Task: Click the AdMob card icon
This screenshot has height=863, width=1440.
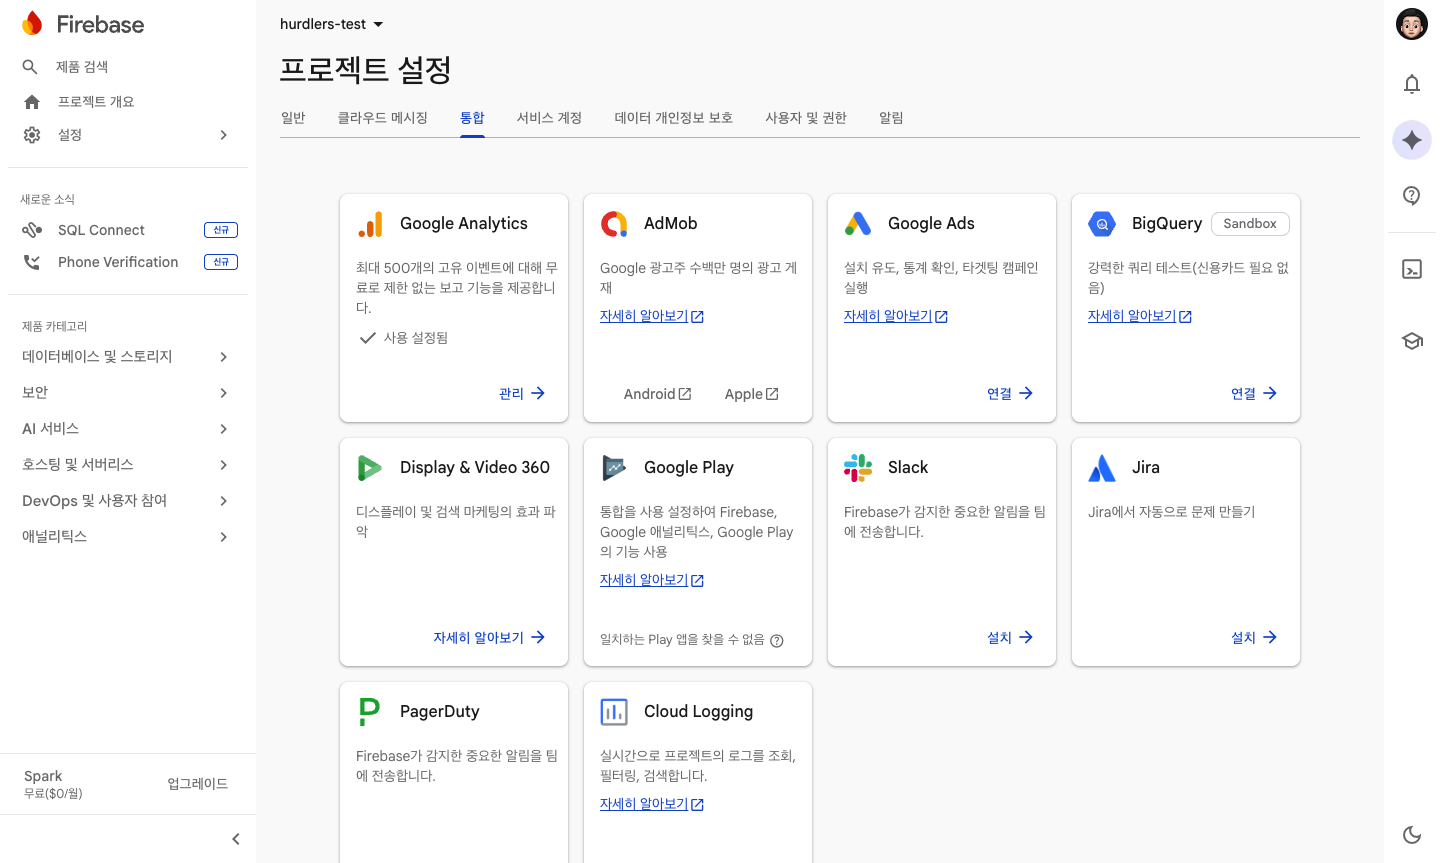Action: coord(614,224)
